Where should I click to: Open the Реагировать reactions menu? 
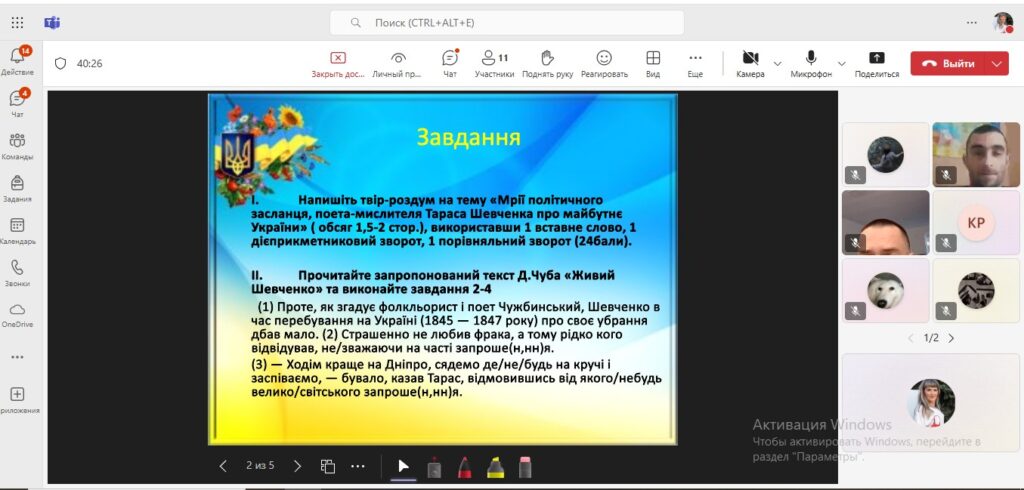[604, 62]
